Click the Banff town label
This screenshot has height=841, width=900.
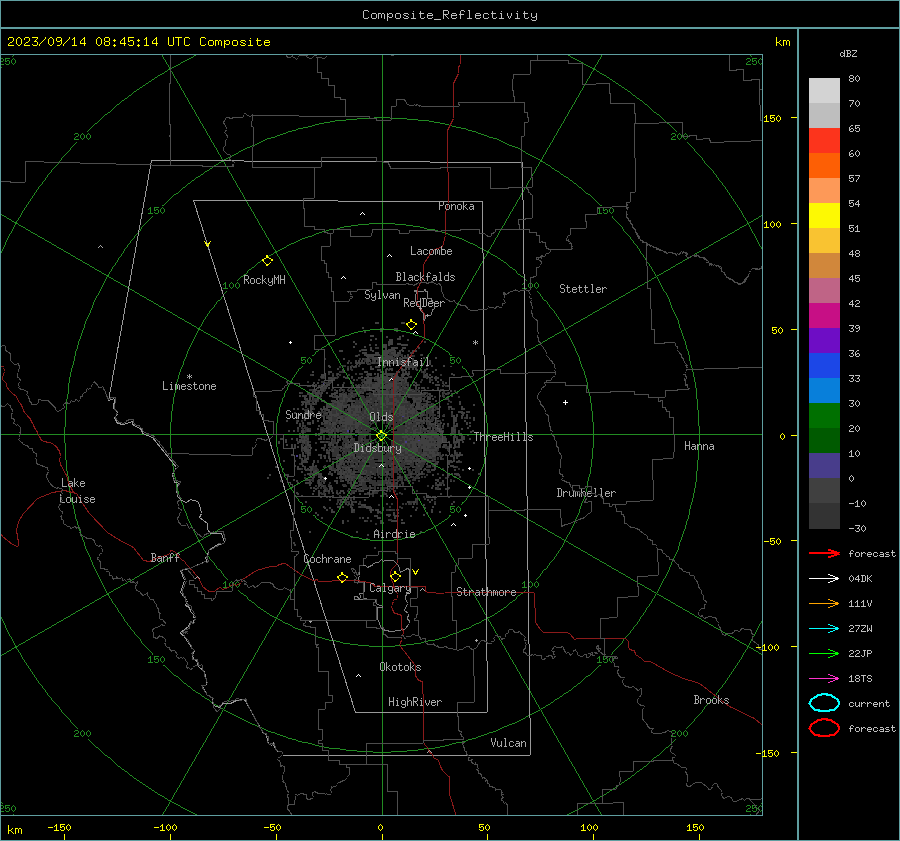165,557
